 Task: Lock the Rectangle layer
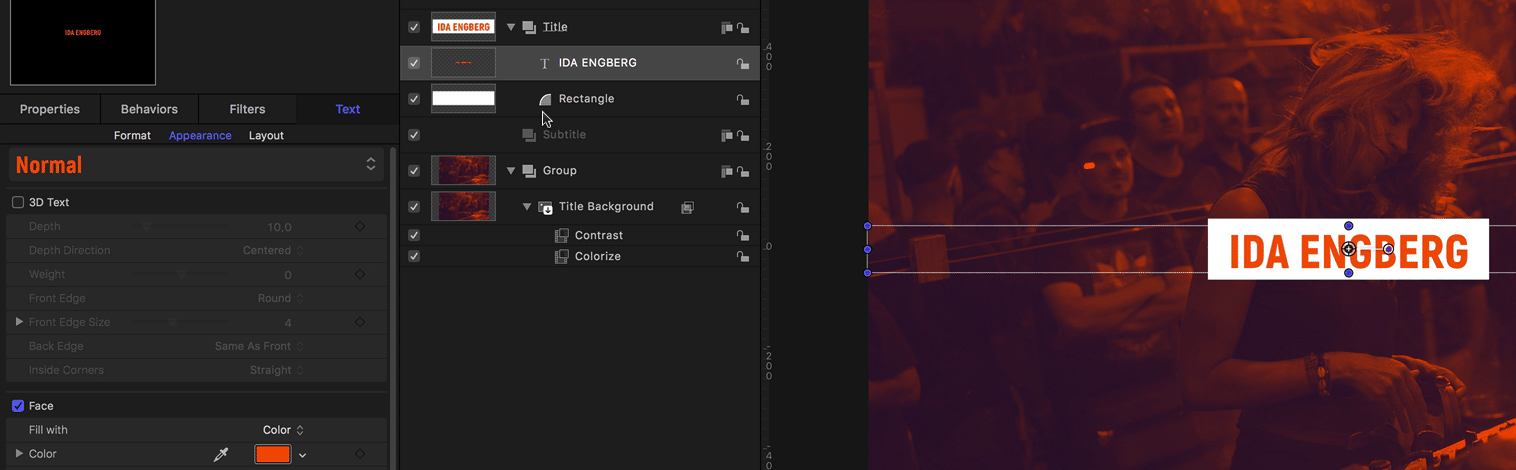click(743, 99)
